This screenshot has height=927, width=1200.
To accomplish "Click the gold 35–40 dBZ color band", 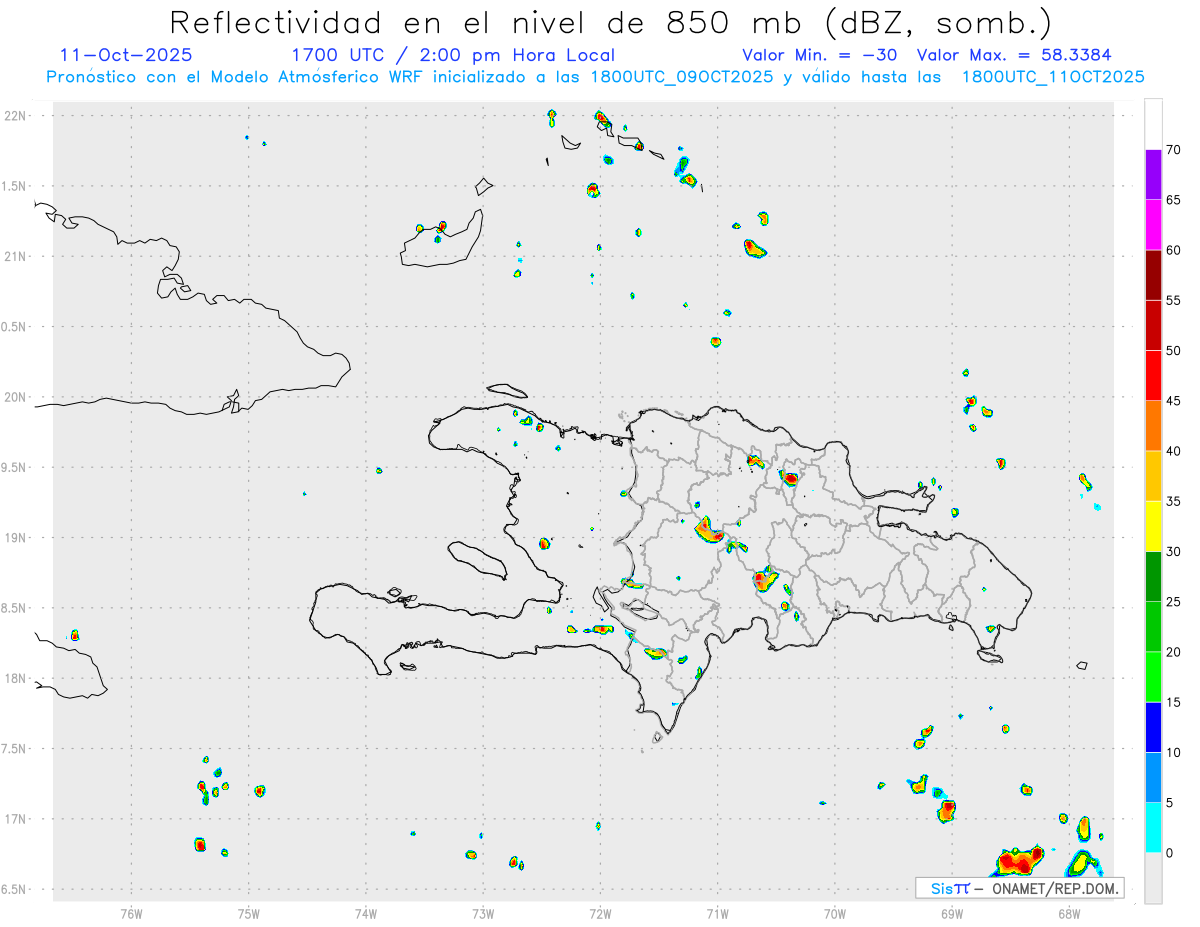I will click(x=1153, y=476).
